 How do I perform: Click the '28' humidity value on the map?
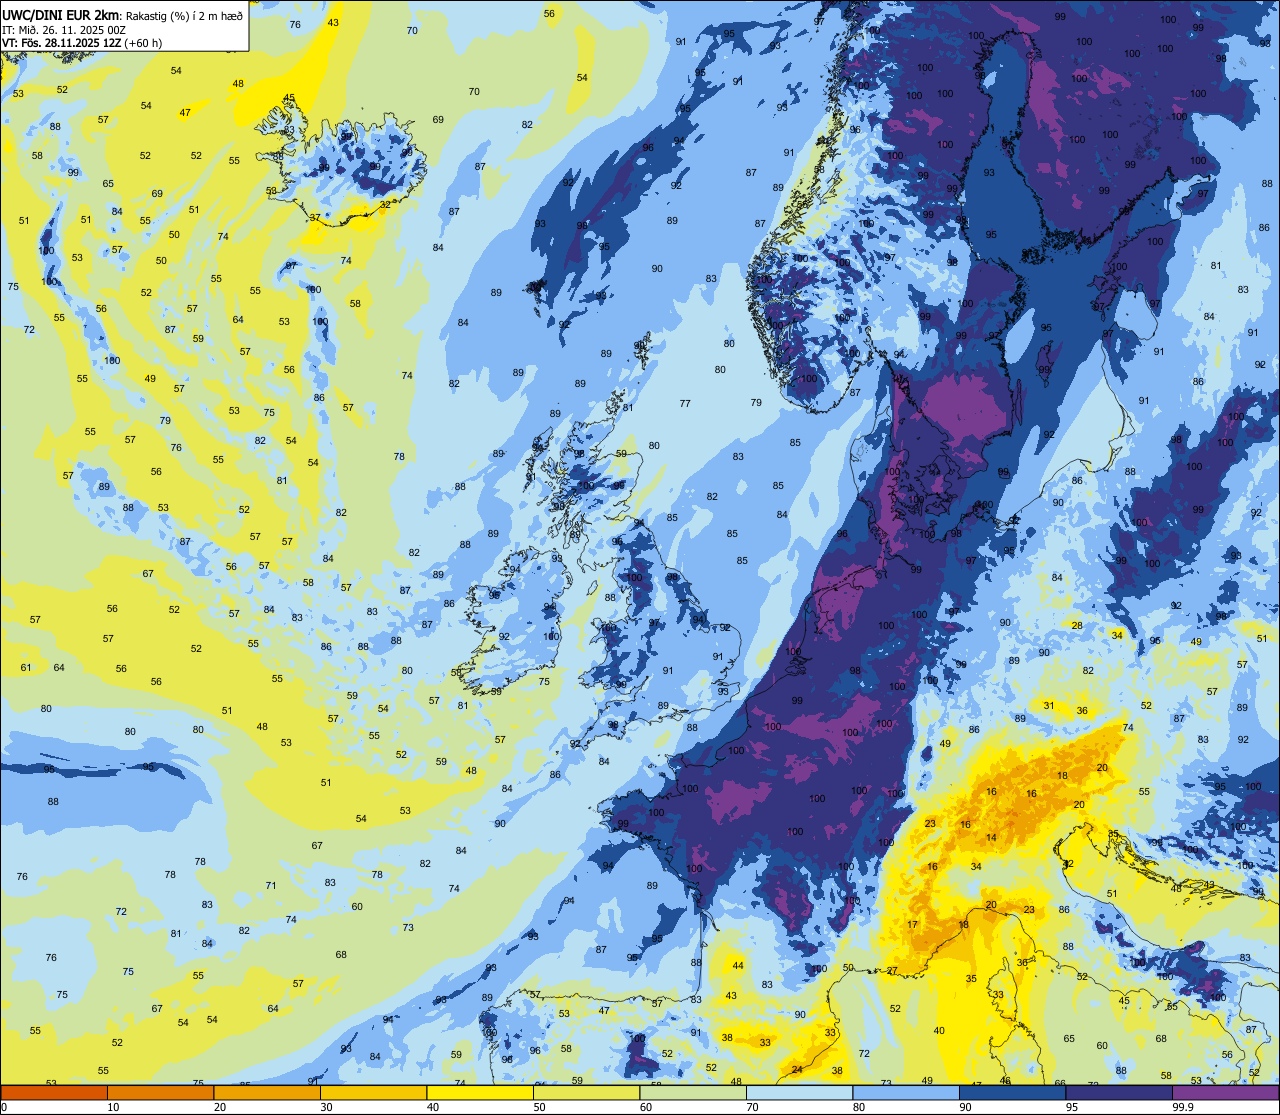(x=1077, y=625)
